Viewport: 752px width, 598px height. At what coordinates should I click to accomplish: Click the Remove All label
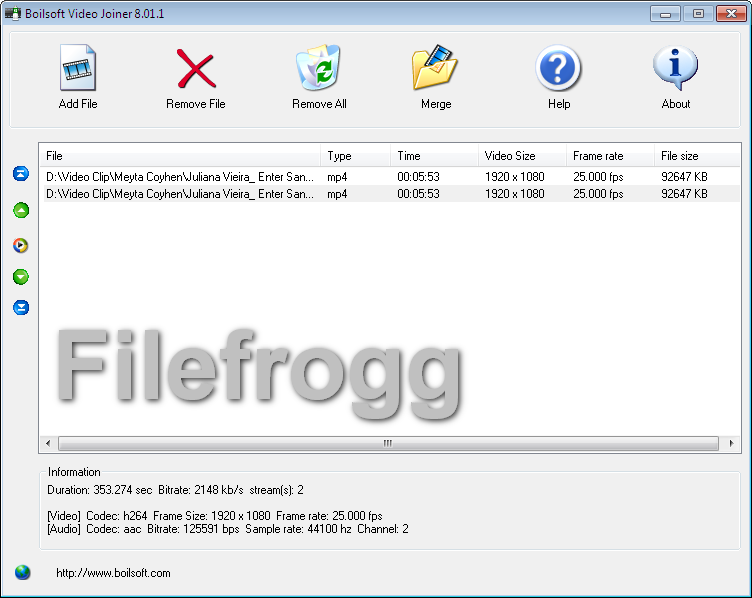click(x=319, y=104)
